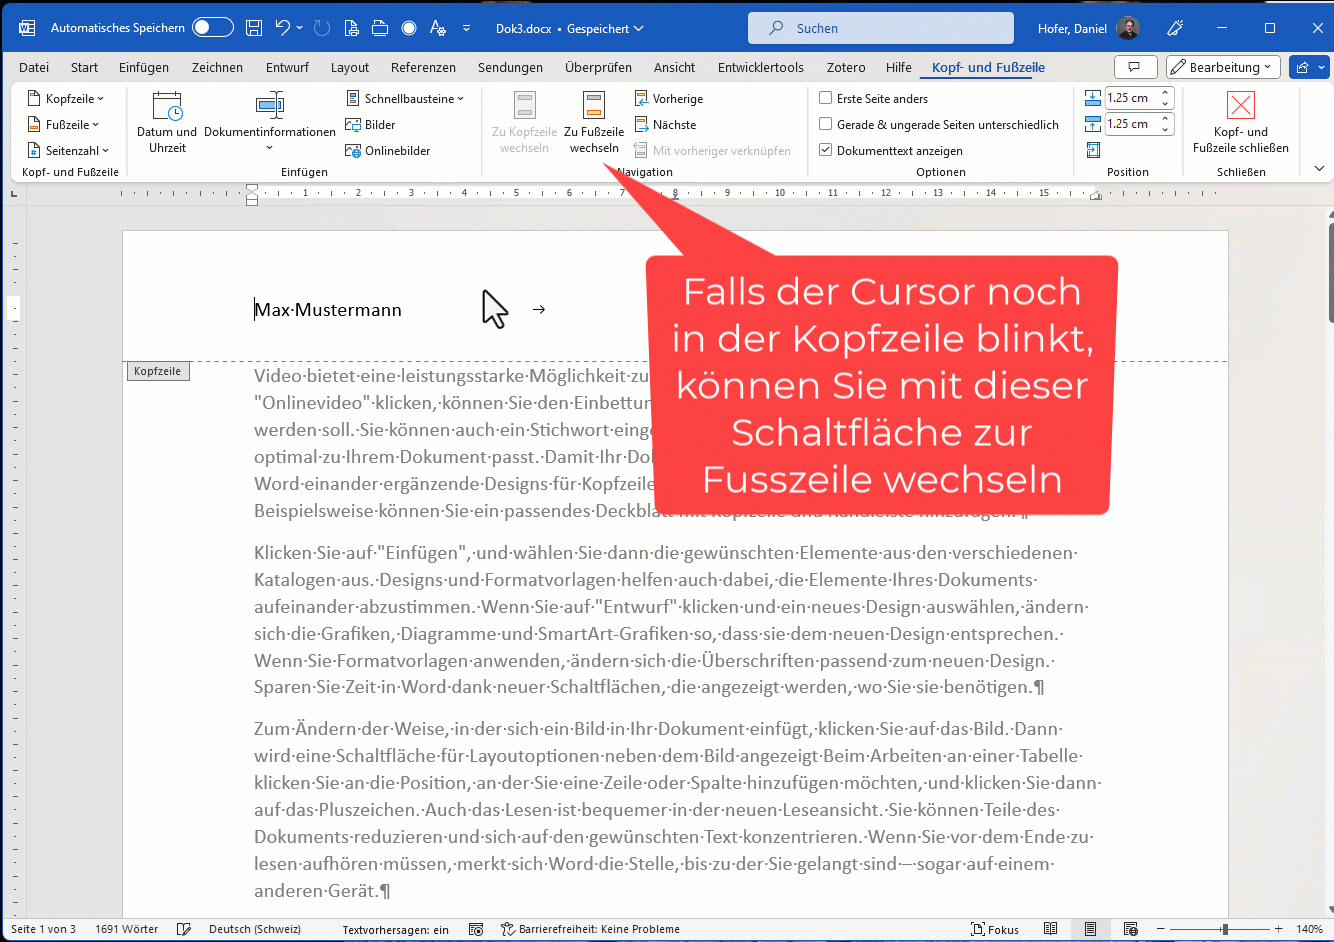This screenshot has height=942, width=1334.
Task: Open the Seitenzahl dropdown menu
Action: [x=69, y=151]
